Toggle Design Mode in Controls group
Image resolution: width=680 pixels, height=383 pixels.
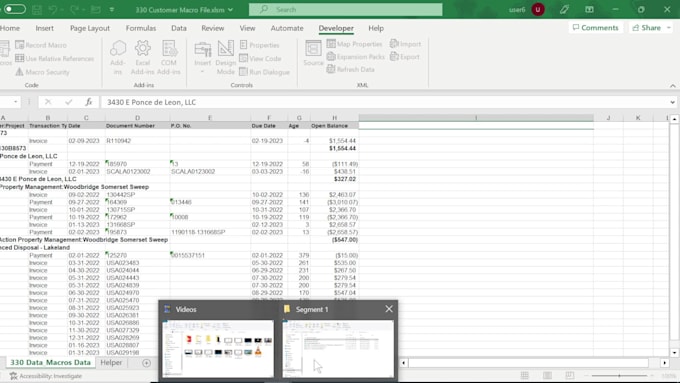(x=226, y=57)
